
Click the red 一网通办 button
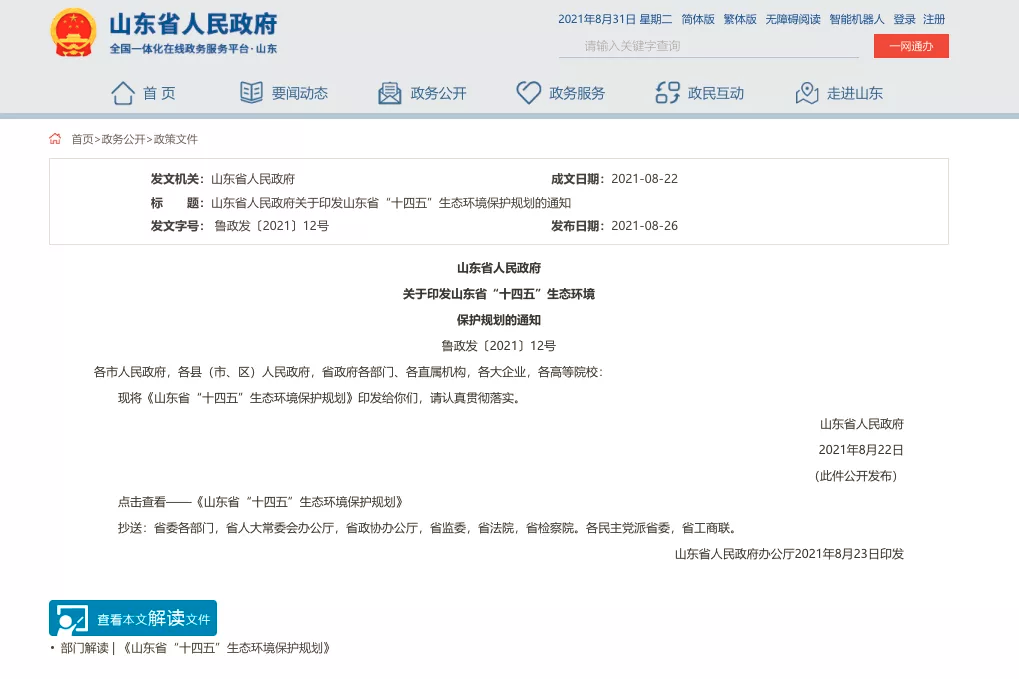click(x=911, y=46)
